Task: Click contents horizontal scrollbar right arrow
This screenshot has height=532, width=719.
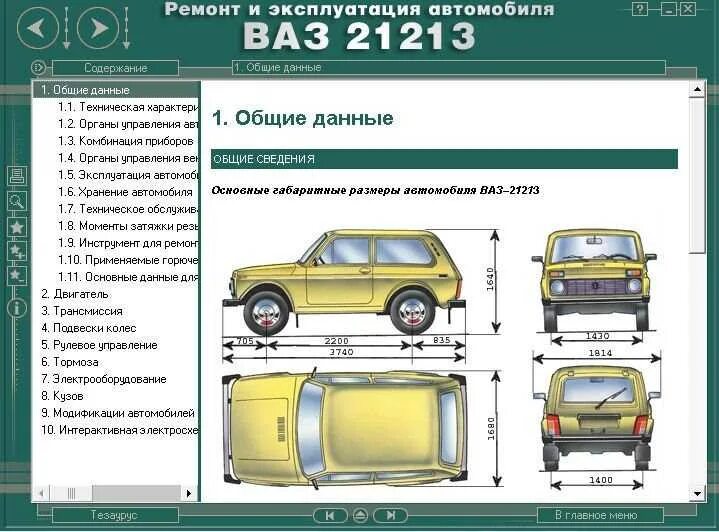Action: 189,493
